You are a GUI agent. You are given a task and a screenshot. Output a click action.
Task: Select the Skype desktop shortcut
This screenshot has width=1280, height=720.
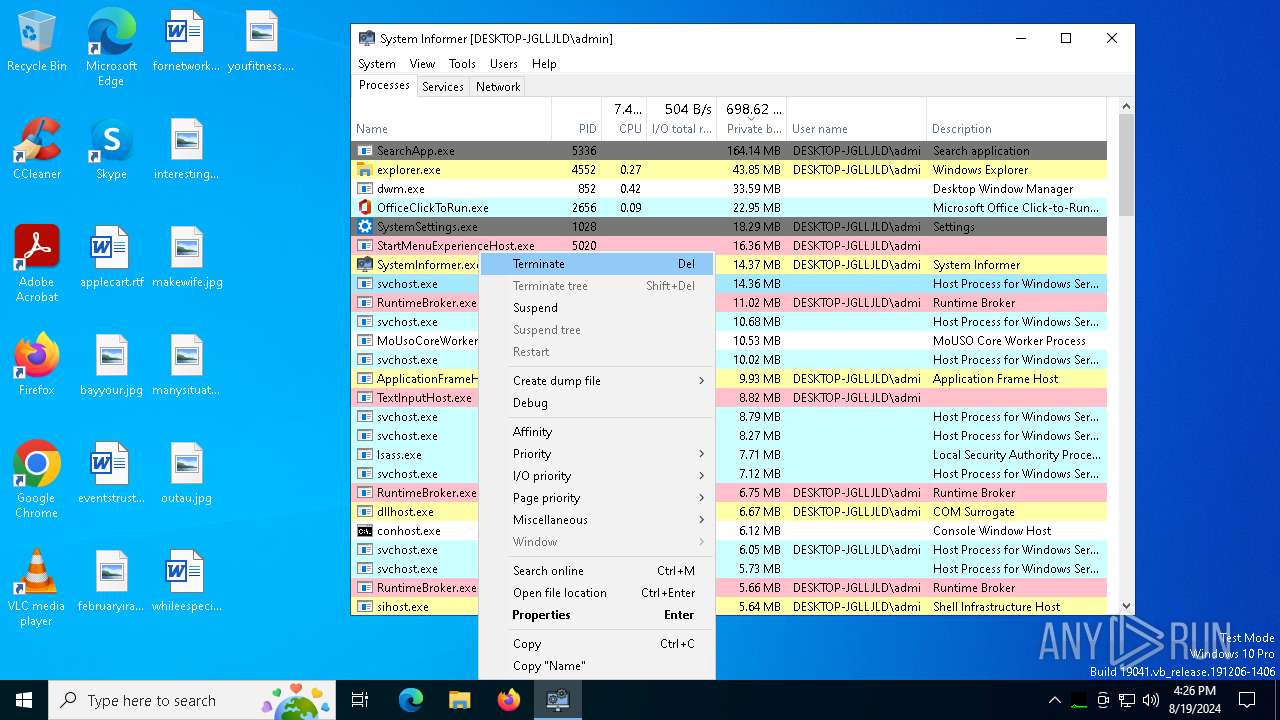111,149
